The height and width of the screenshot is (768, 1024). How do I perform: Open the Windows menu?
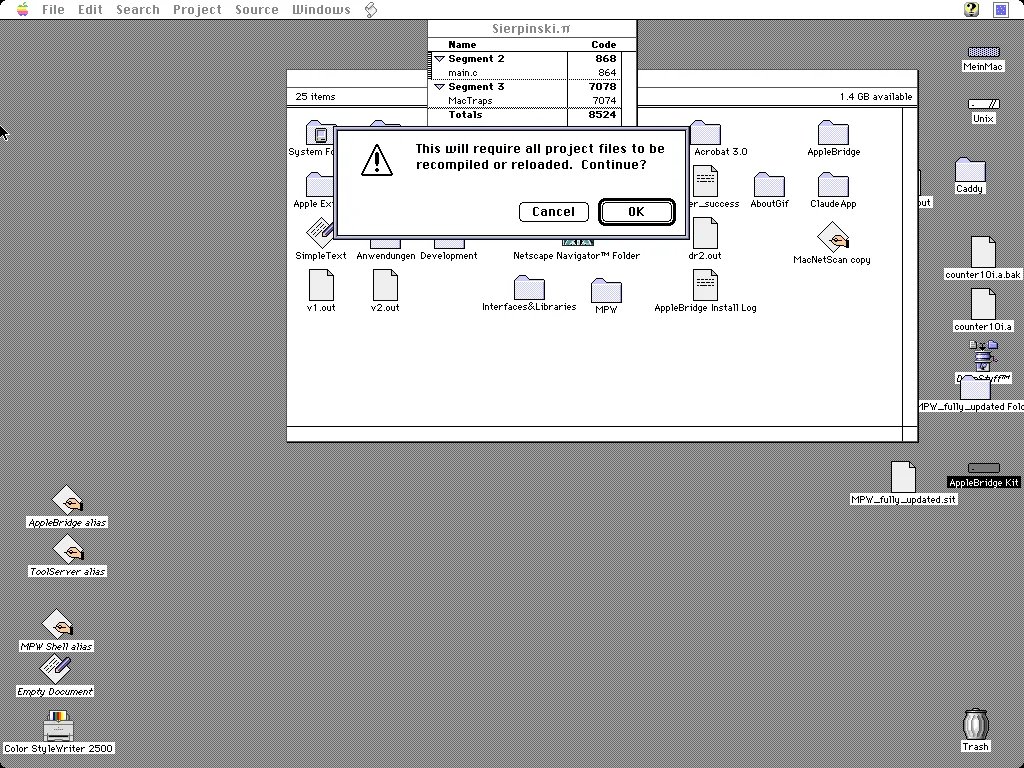coord(321,10)
